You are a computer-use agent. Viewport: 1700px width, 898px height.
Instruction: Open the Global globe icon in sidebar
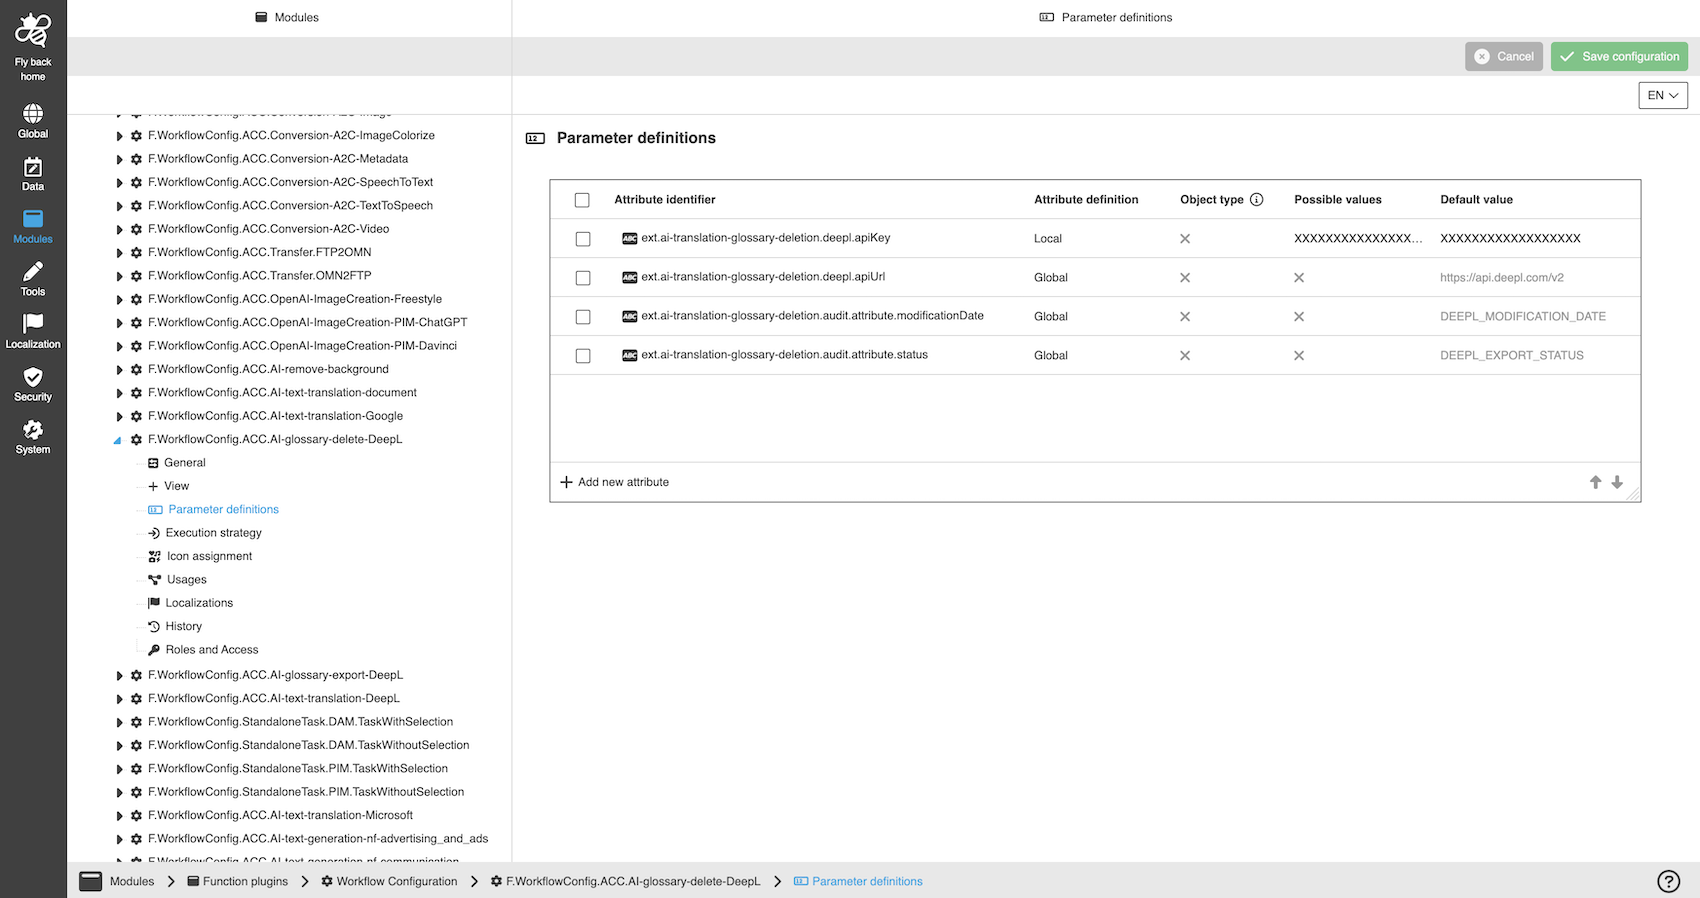pos(33,114)
